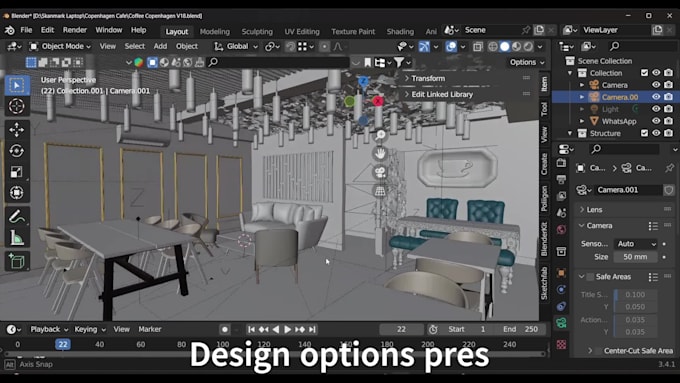Switch to UV Editing workspace tab

302,31
